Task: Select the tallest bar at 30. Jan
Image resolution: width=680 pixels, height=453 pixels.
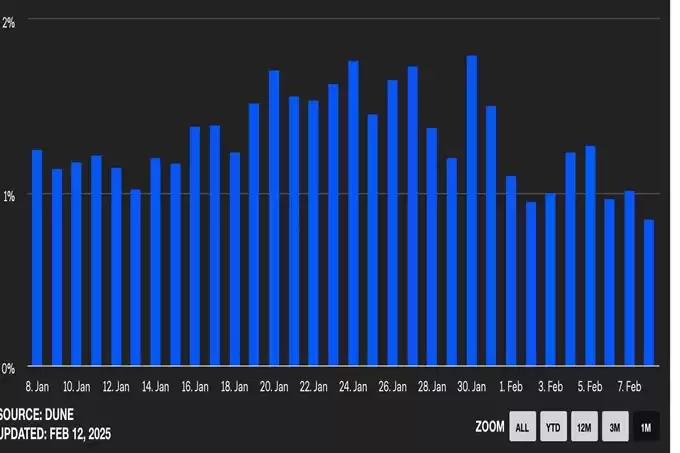Action: click(x=472, y=210)
